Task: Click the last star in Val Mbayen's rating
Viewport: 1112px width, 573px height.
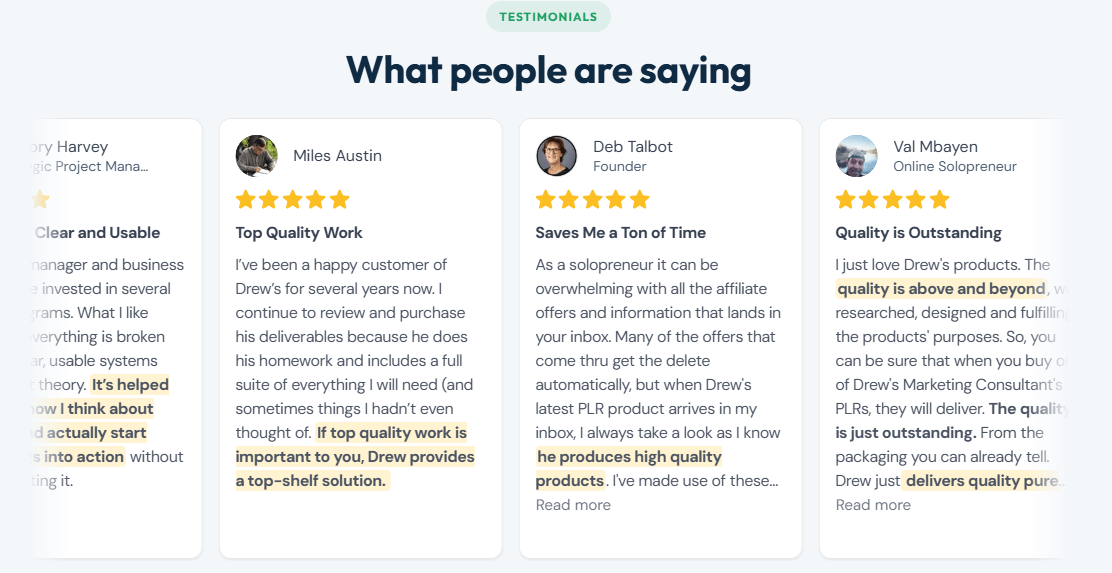Action: pyautogui.click(x=940, y=199)
